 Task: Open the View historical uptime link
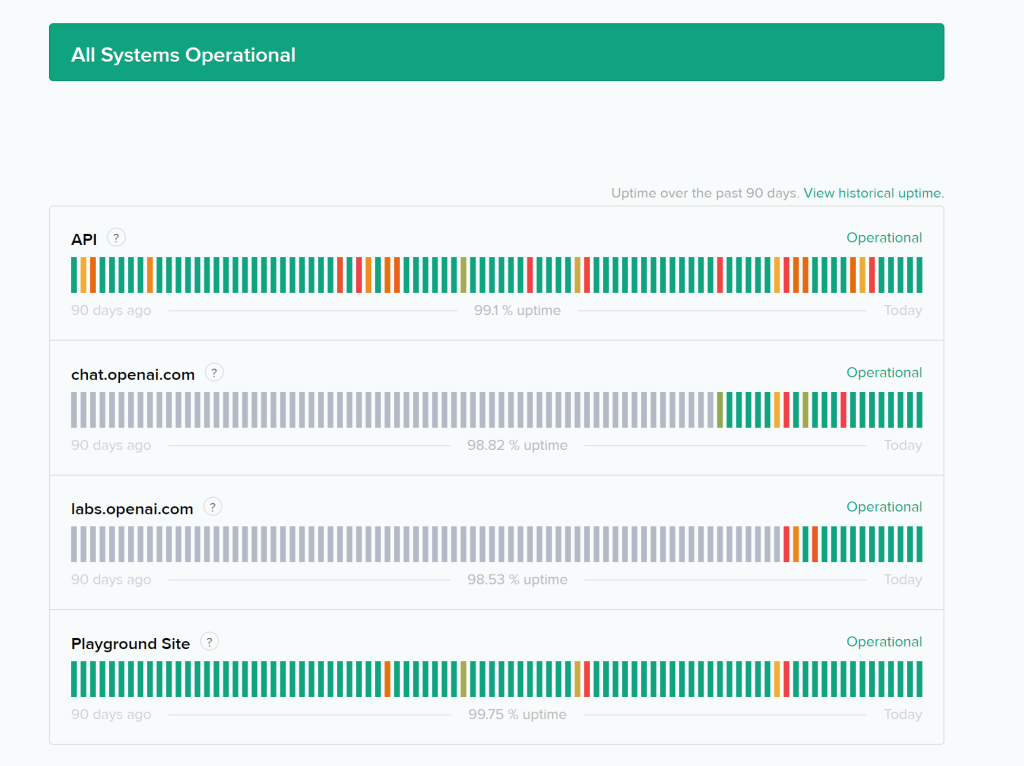[x=872, y=193]
